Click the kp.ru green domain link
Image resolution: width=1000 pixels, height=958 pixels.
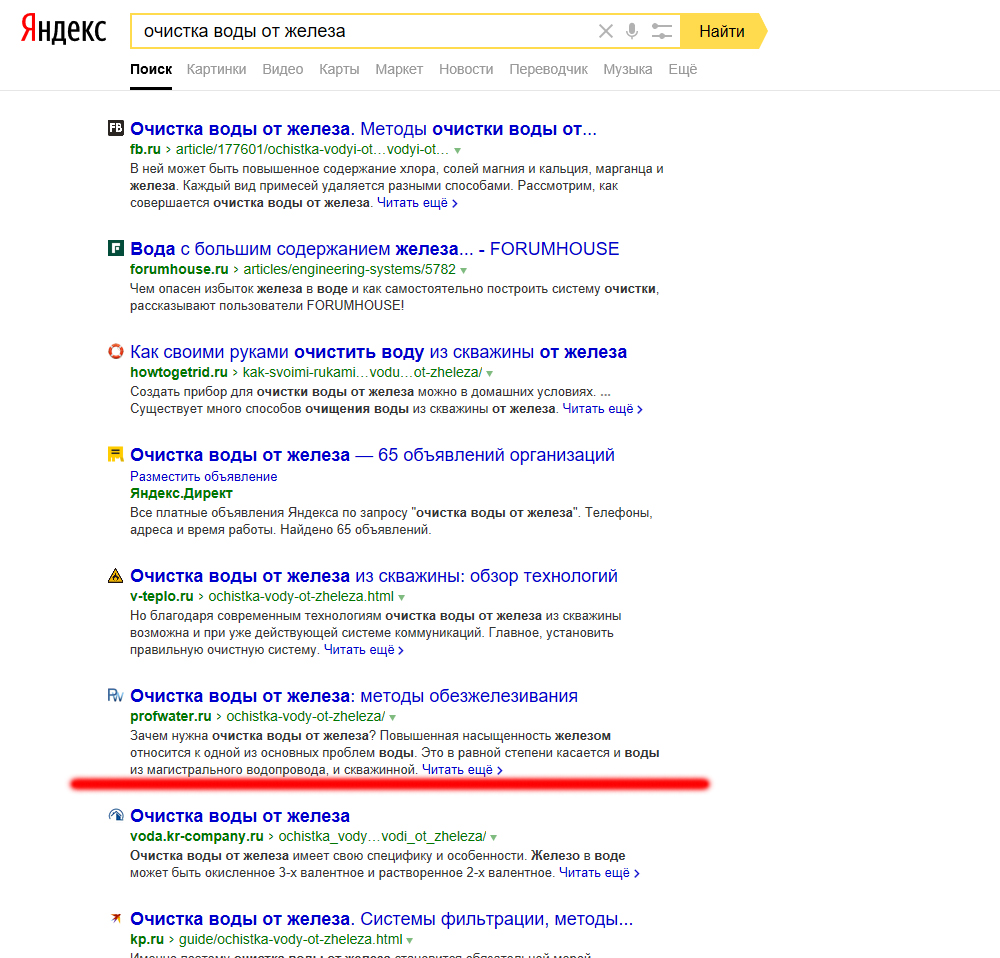[x=147, y=940]
